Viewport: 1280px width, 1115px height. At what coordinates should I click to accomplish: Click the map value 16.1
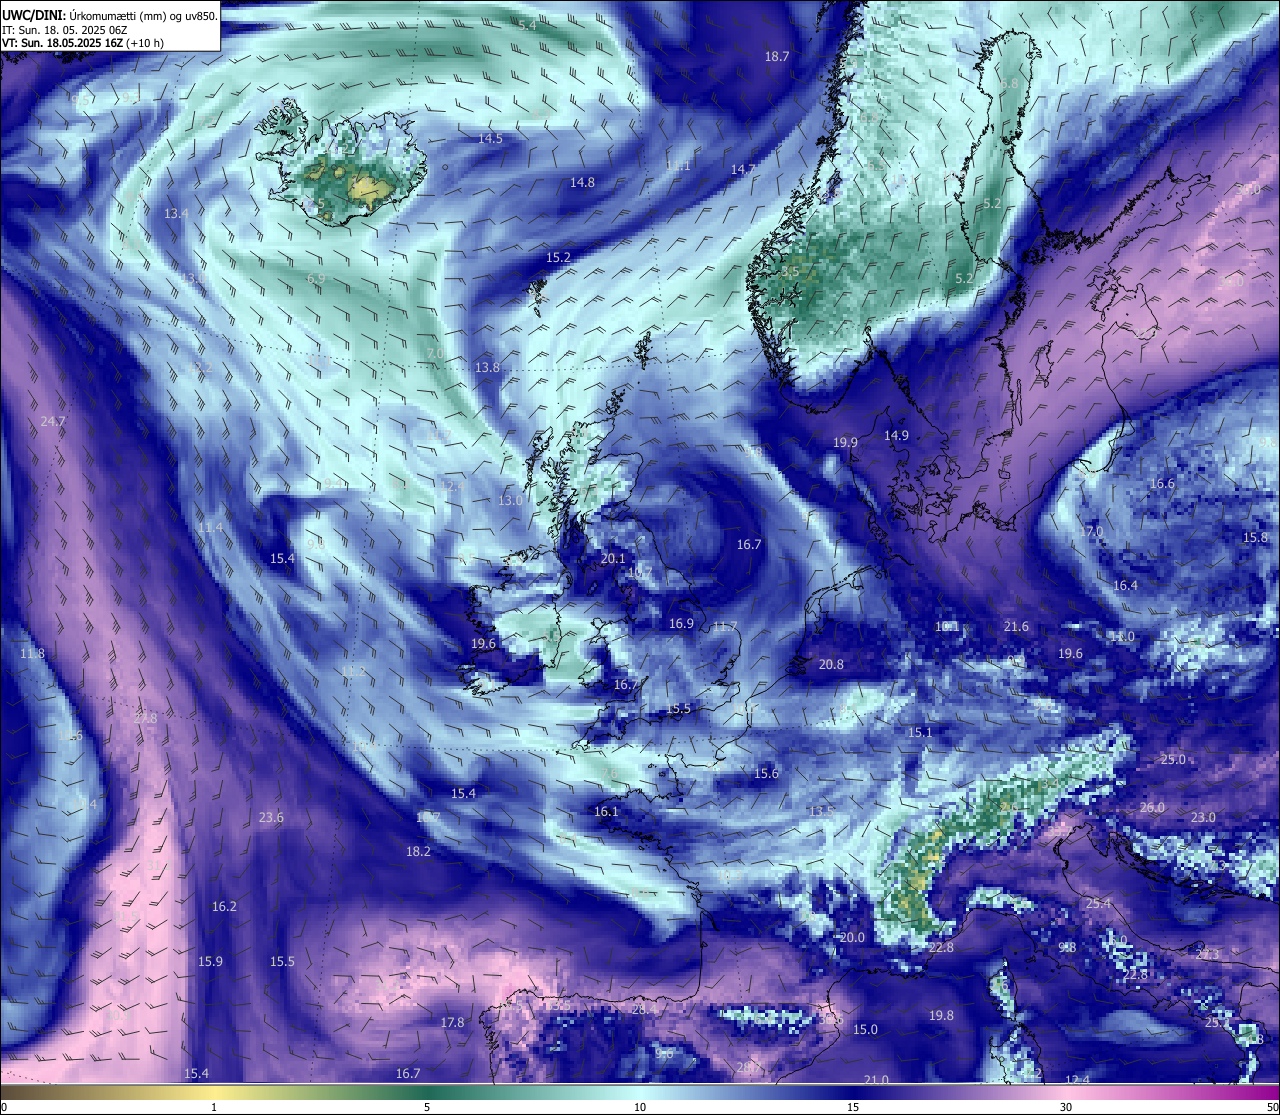point(606,812)
